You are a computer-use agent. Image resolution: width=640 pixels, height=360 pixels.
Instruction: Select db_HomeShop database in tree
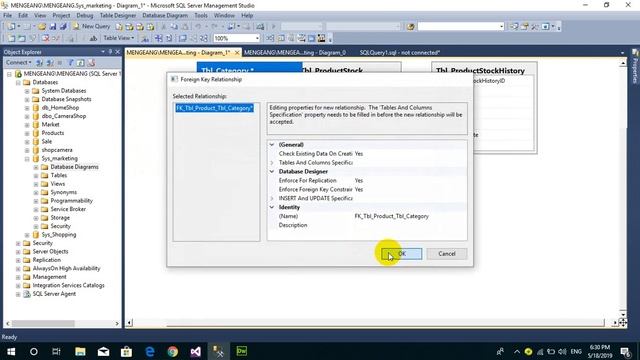click(60, 108)
